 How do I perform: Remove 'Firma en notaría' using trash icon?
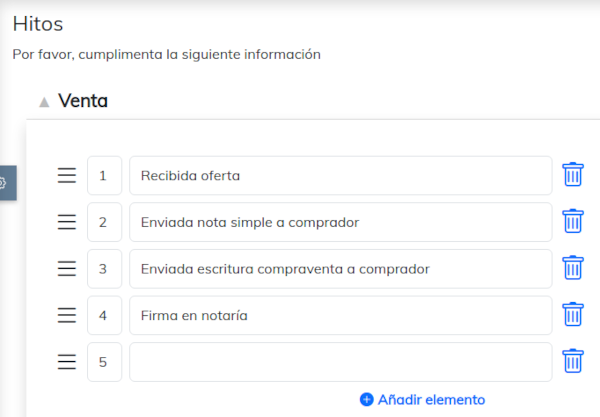click(x=572, y=315)
